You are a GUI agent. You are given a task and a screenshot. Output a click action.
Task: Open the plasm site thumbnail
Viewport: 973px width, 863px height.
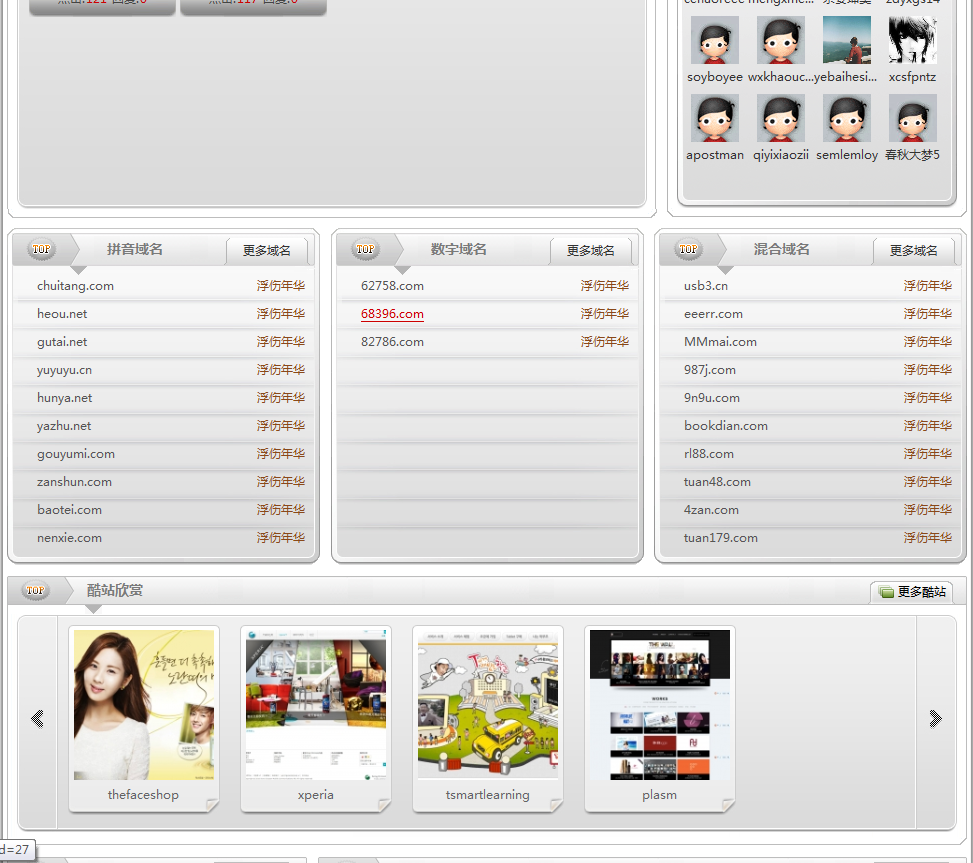tap(660, 705)
